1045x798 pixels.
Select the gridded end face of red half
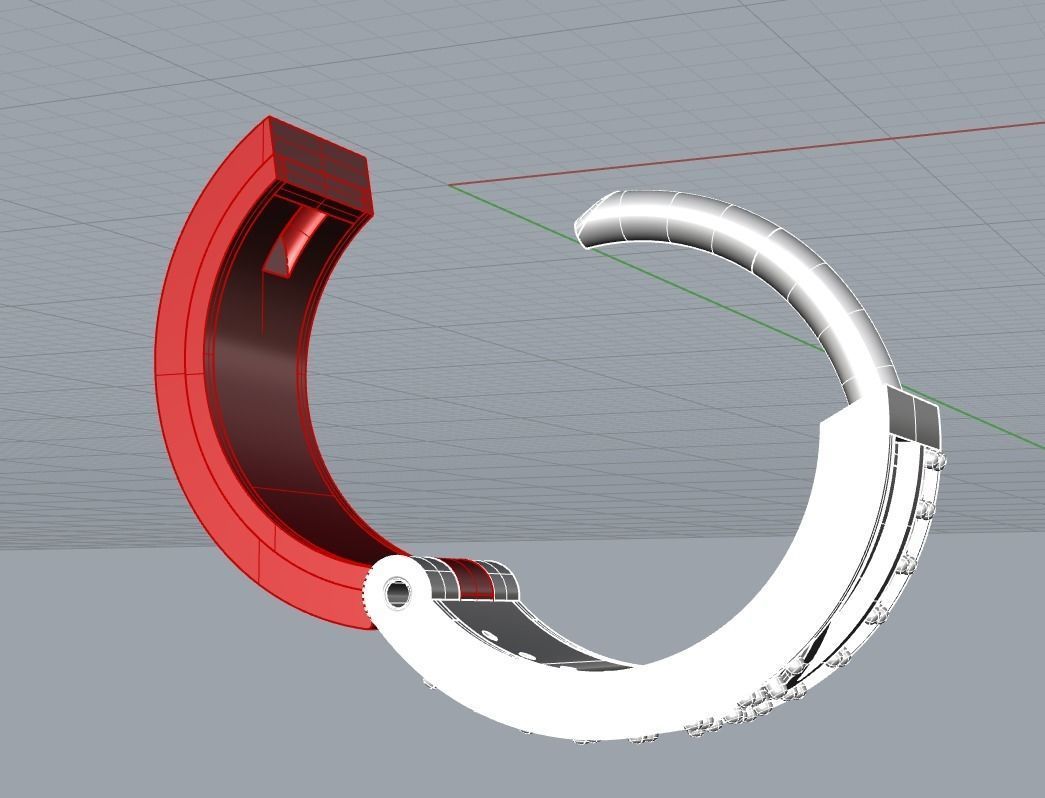tap(321, 167)
